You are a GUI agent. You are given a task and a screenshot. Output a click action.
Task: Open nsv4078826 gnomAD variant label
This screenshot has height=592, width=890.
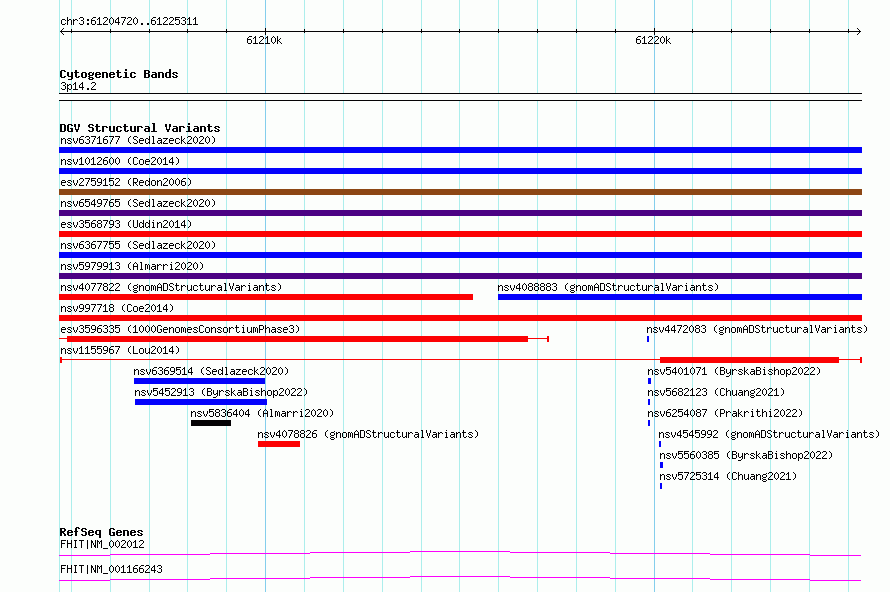tap(368, 434)
